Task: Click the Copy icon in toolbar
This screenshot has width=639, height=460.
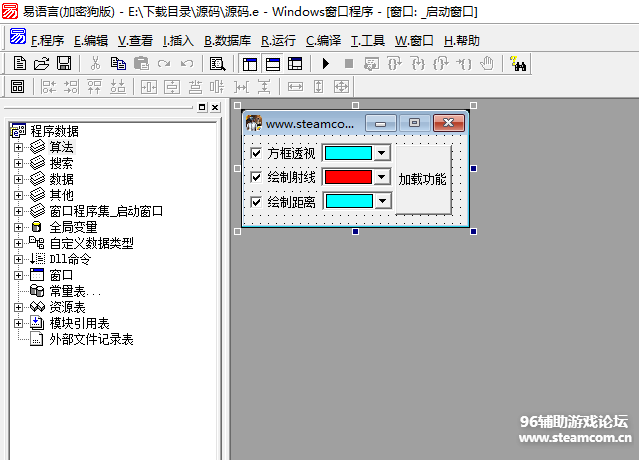Action: 118,63
